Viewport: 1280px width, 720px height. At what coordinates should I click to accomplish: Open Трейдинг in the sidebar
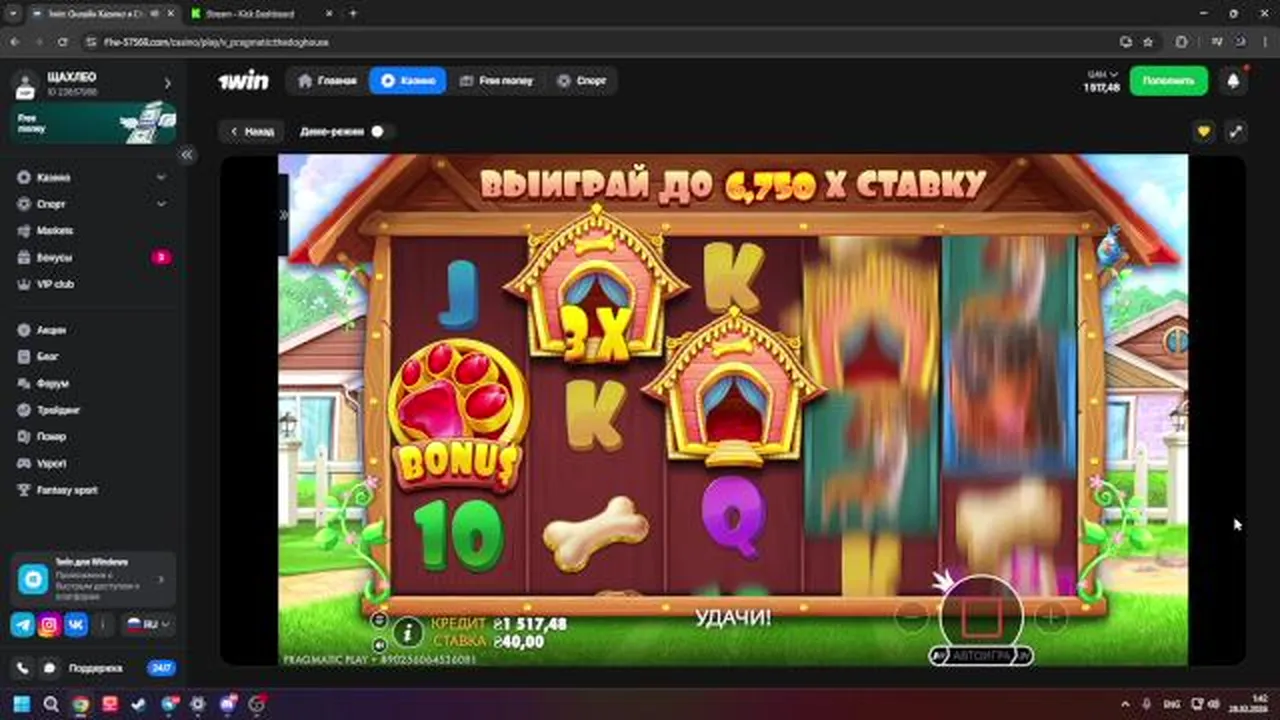coord(93,410)
